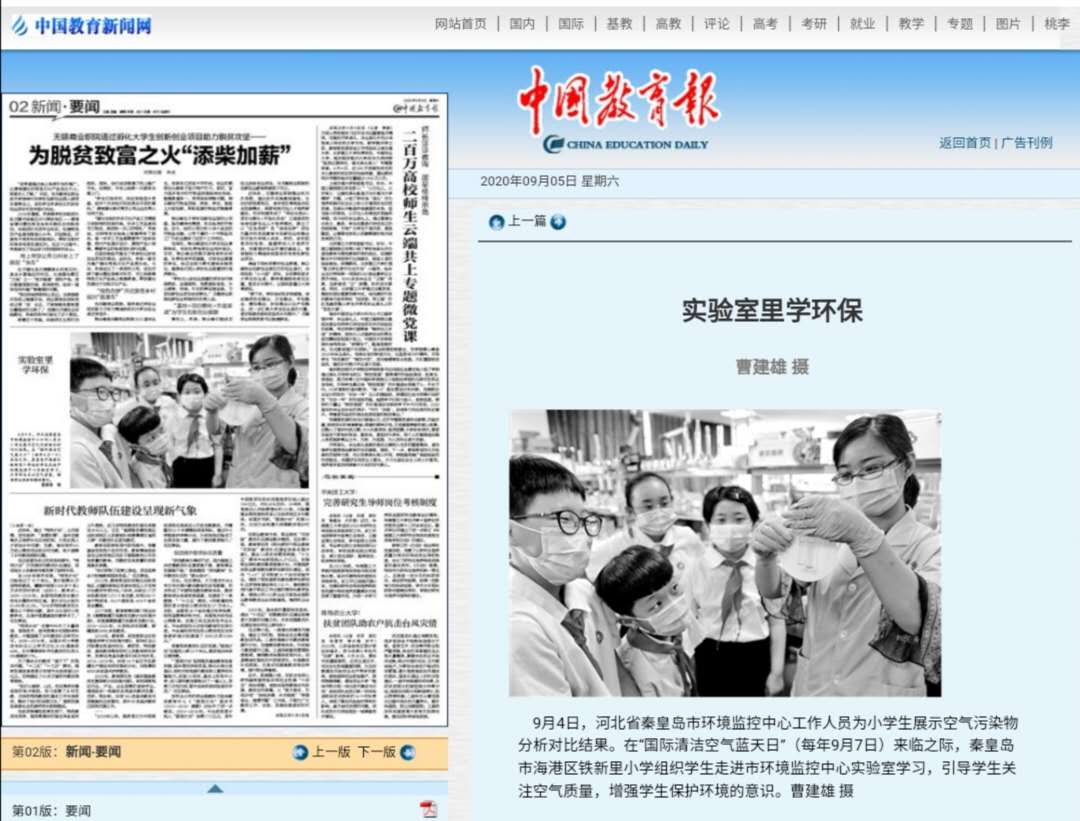Download the 第01版 PDF via its icon
Screen dimensions: 1080x821
428,809
